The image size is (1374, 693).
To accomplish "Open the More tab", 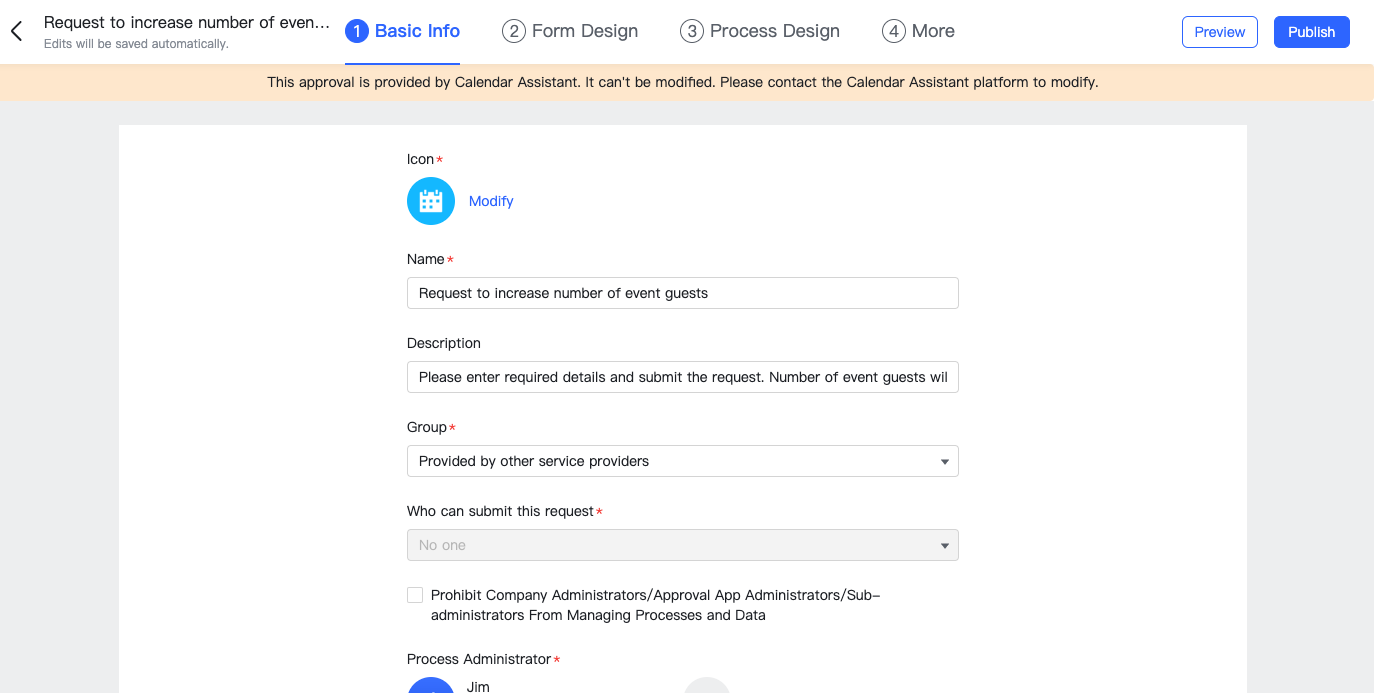I will 932,31.
